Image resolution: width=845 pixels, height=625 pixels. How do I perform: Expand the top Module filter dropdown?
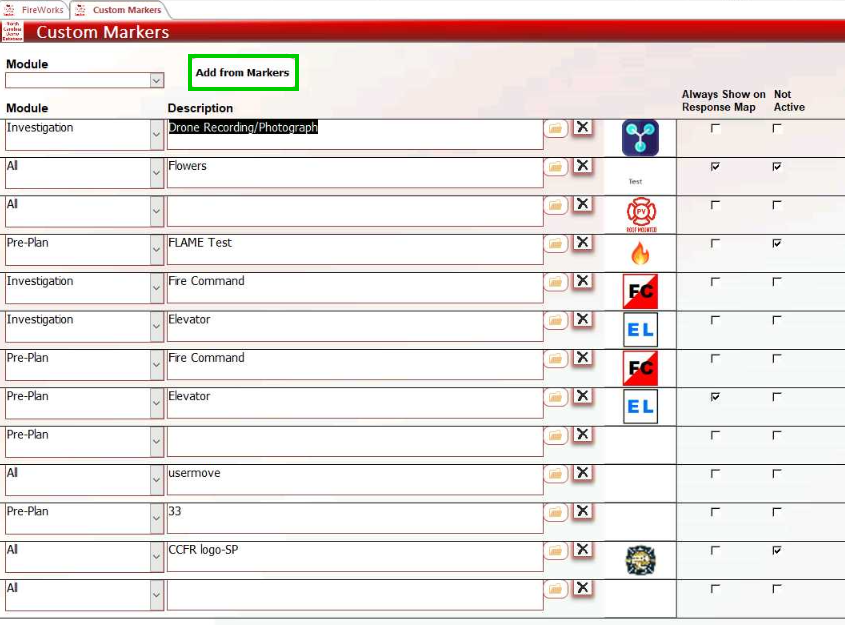[x=156, y=81]
